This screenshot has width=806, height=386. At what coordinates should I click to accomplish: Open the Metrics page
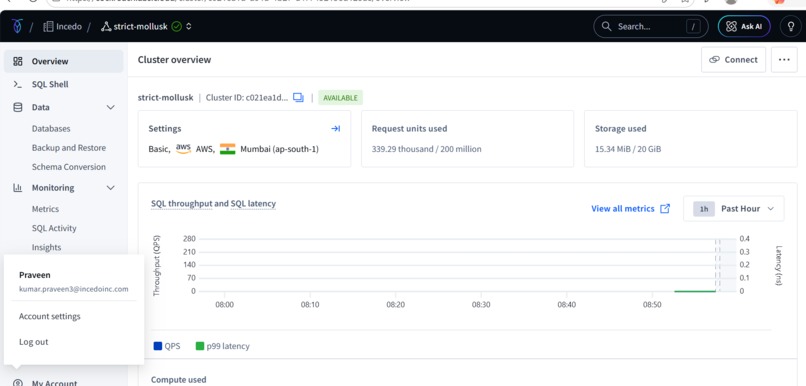45,209
